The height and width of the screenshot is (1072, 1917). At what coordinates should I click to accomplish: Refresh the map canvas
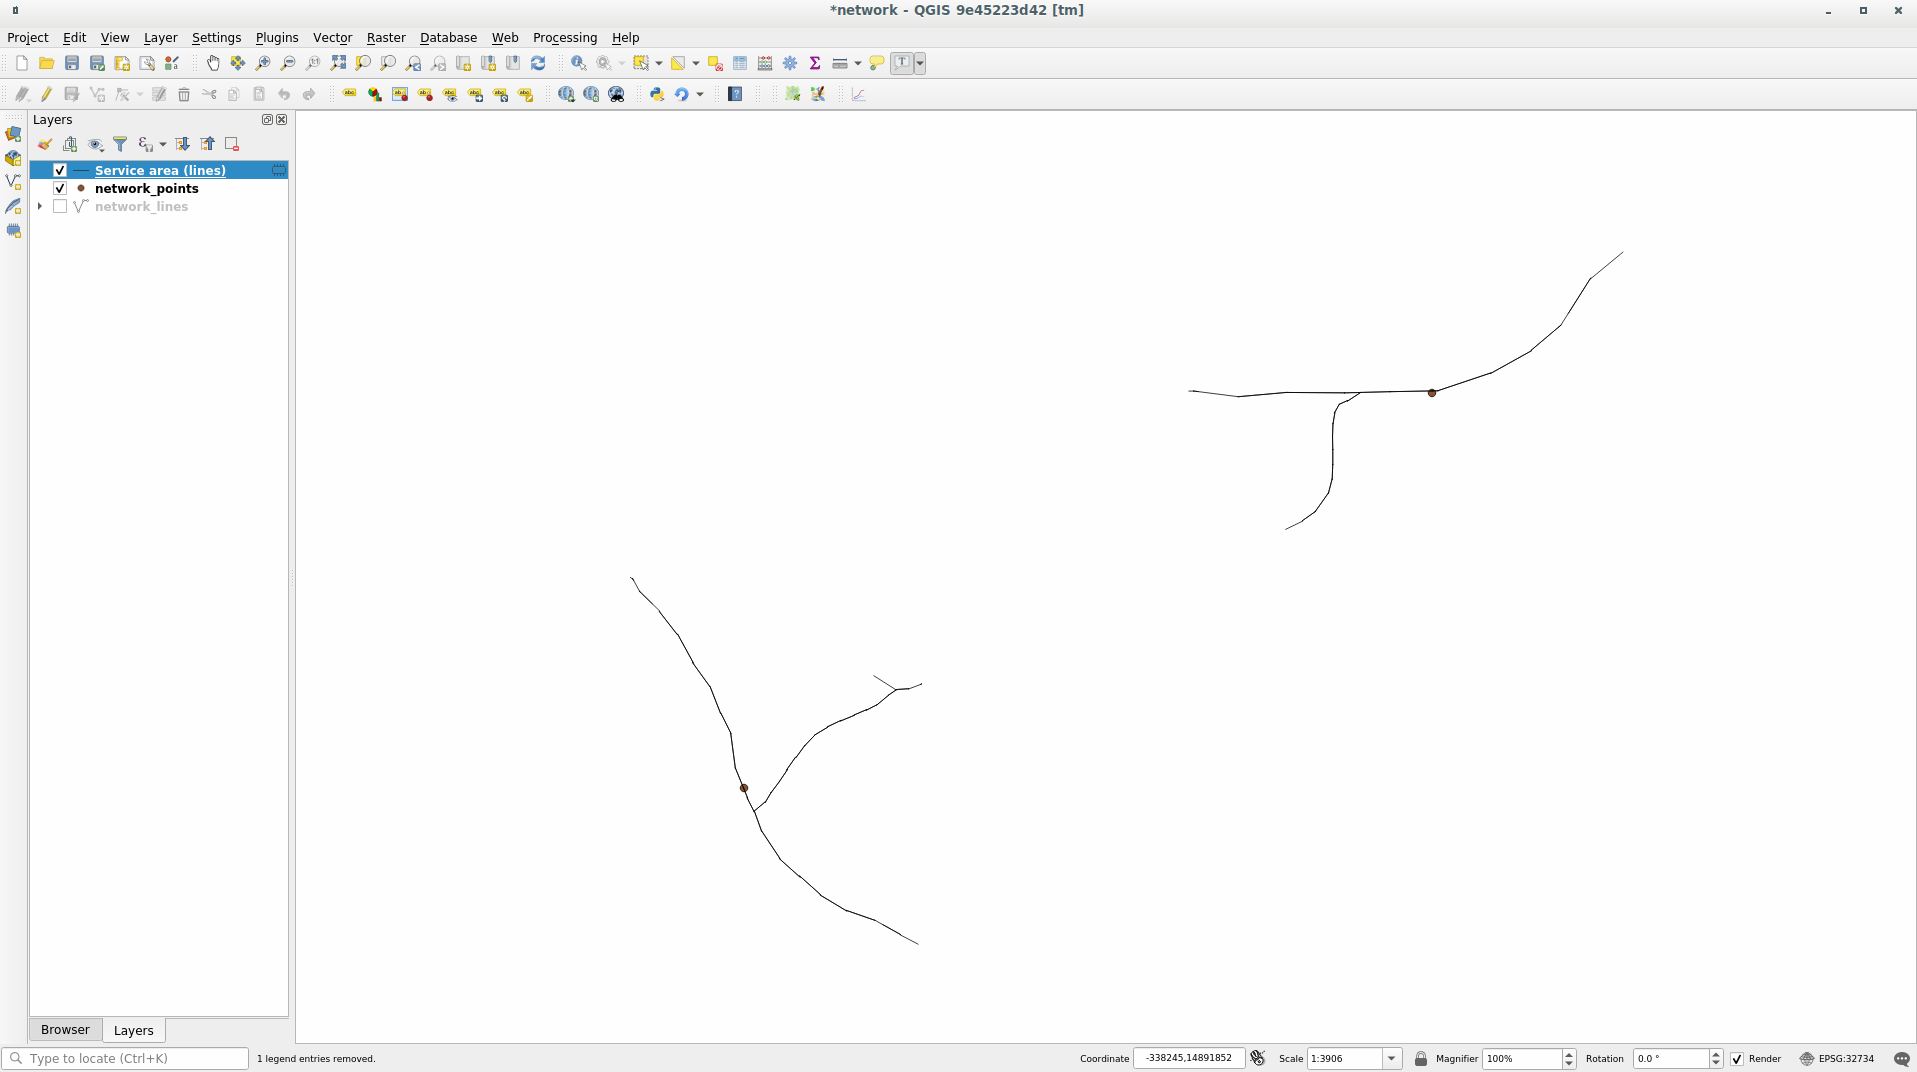click(539, 63)
